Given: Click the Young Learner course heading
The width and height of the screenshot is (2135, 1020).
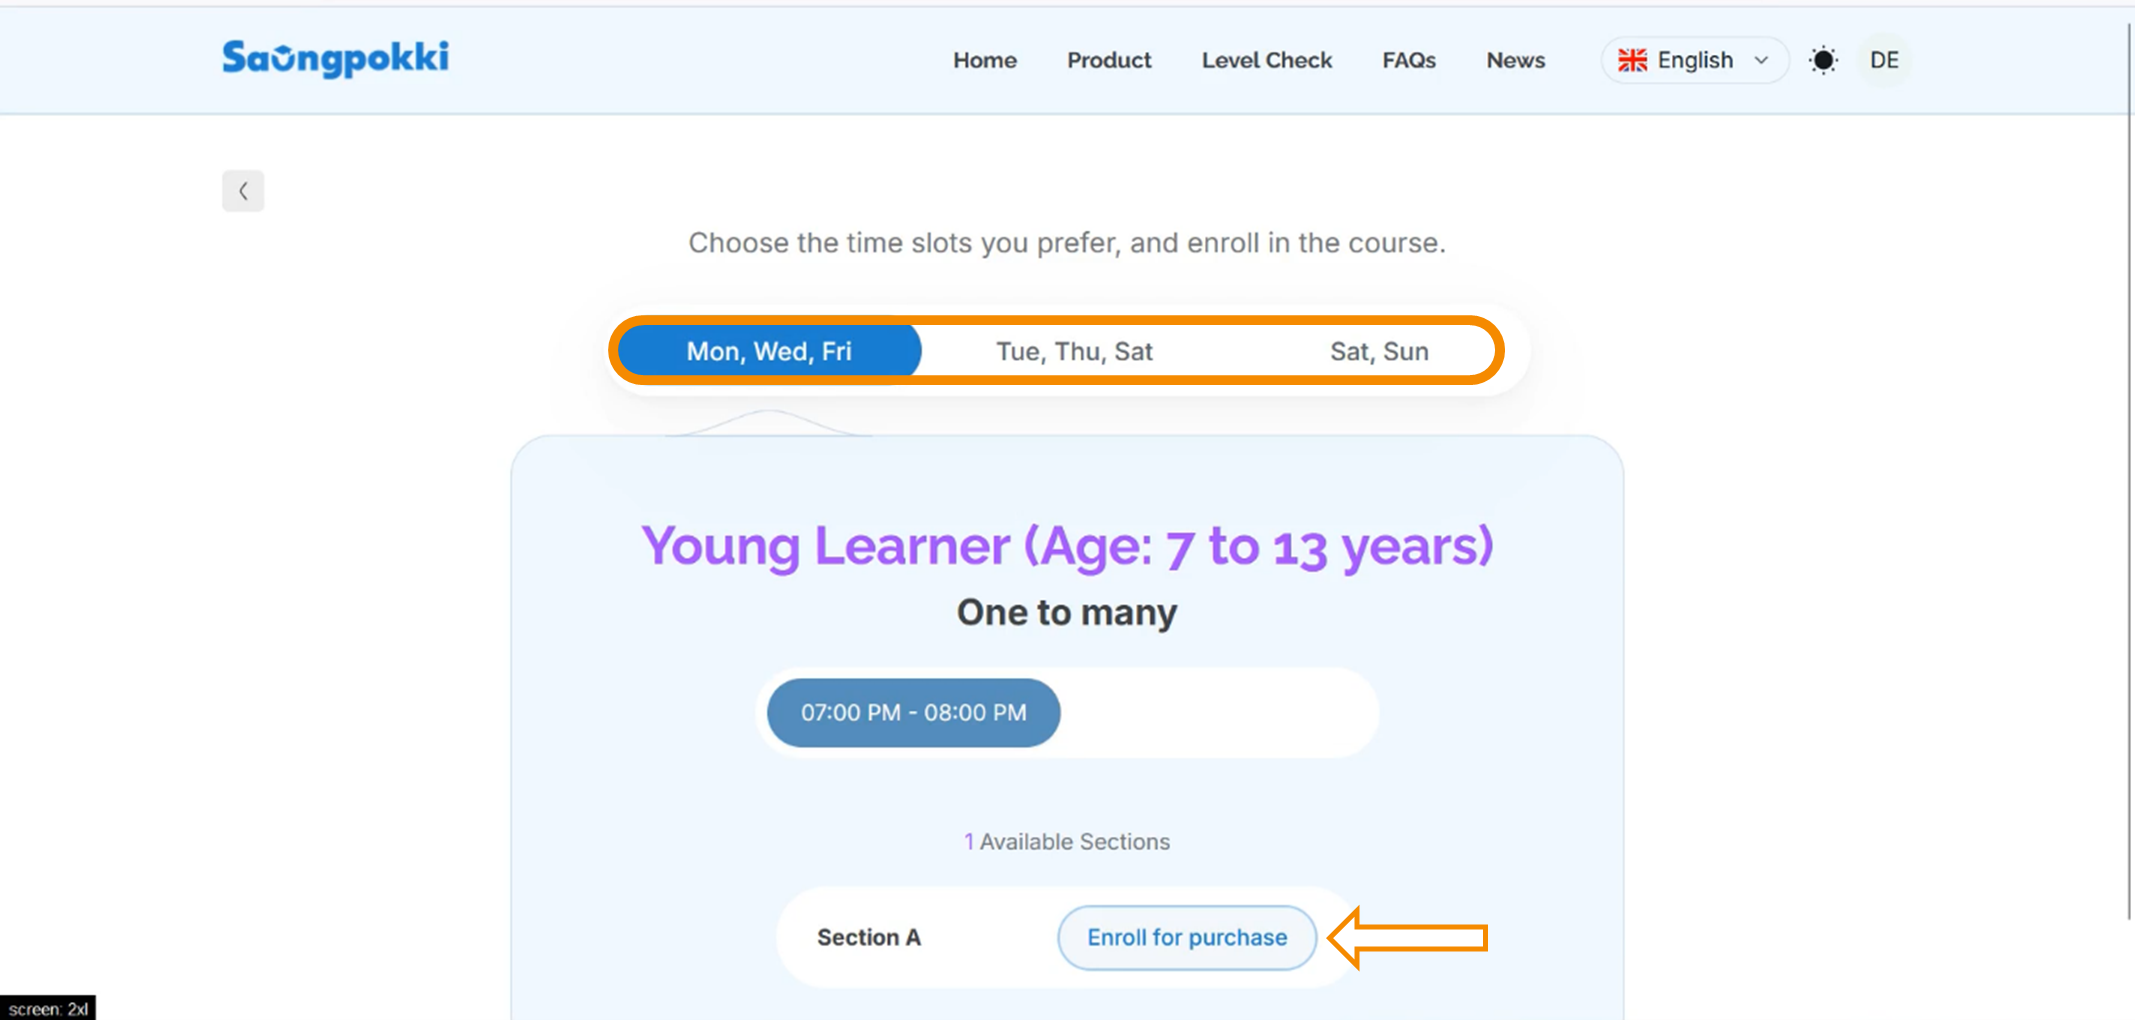Looking at the screenshot, I should click(x=1067, y=546).
